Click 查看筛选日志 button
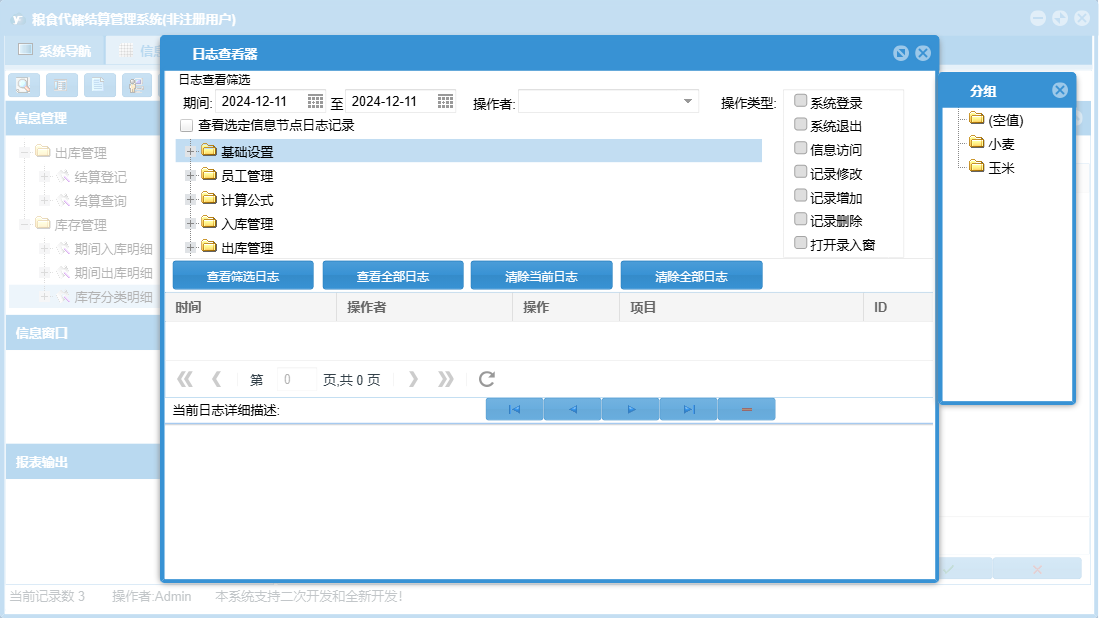Screen dimensions: 1099x618 [x=243, y=276]
